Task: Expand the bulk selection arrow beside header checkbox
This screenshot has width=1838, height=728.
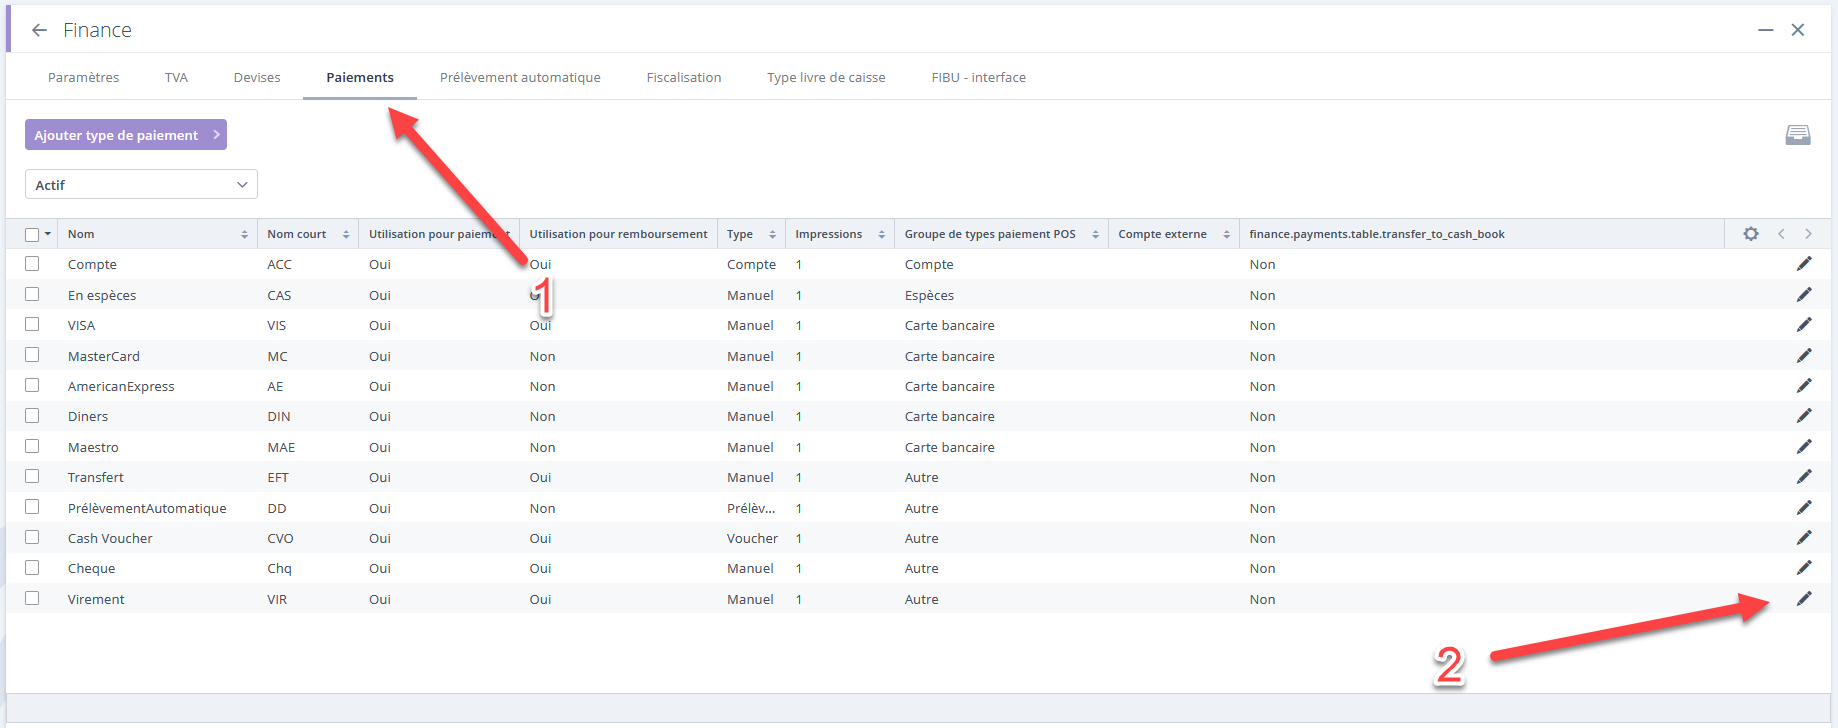Action: 47,234
